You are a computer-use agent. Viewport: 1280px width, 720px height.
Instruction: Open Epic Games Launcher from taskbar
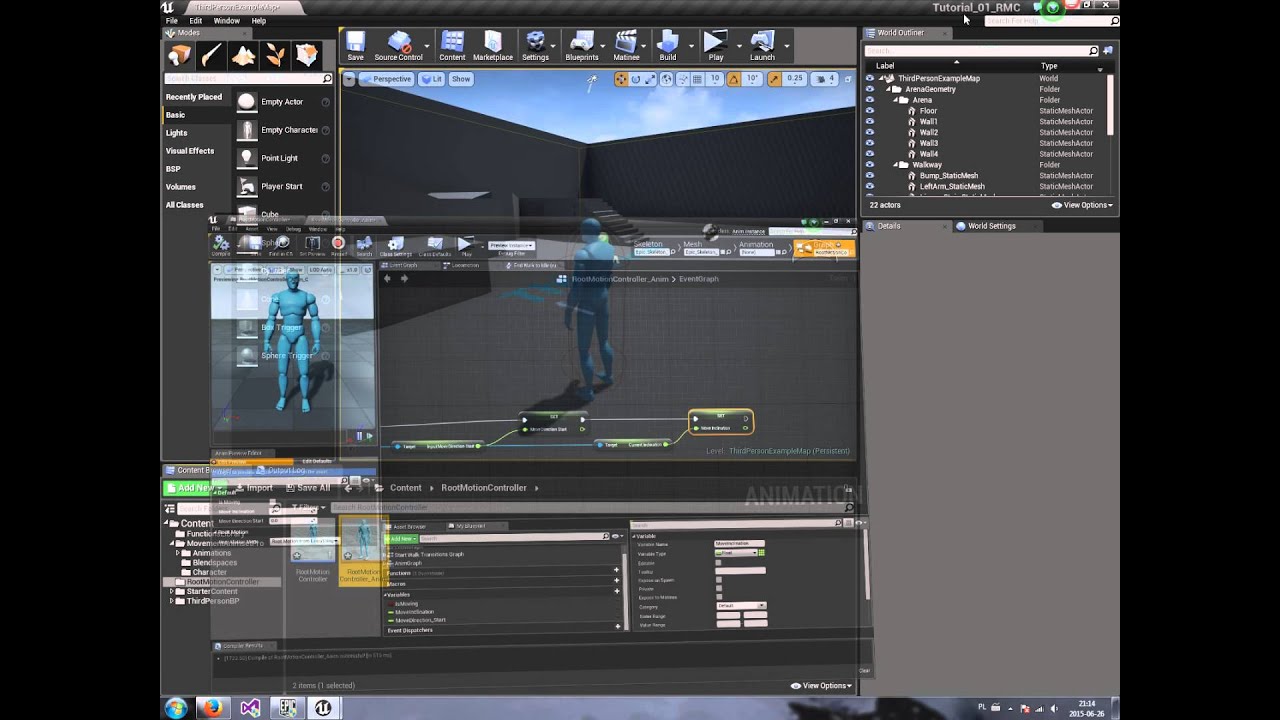(288, 708)
